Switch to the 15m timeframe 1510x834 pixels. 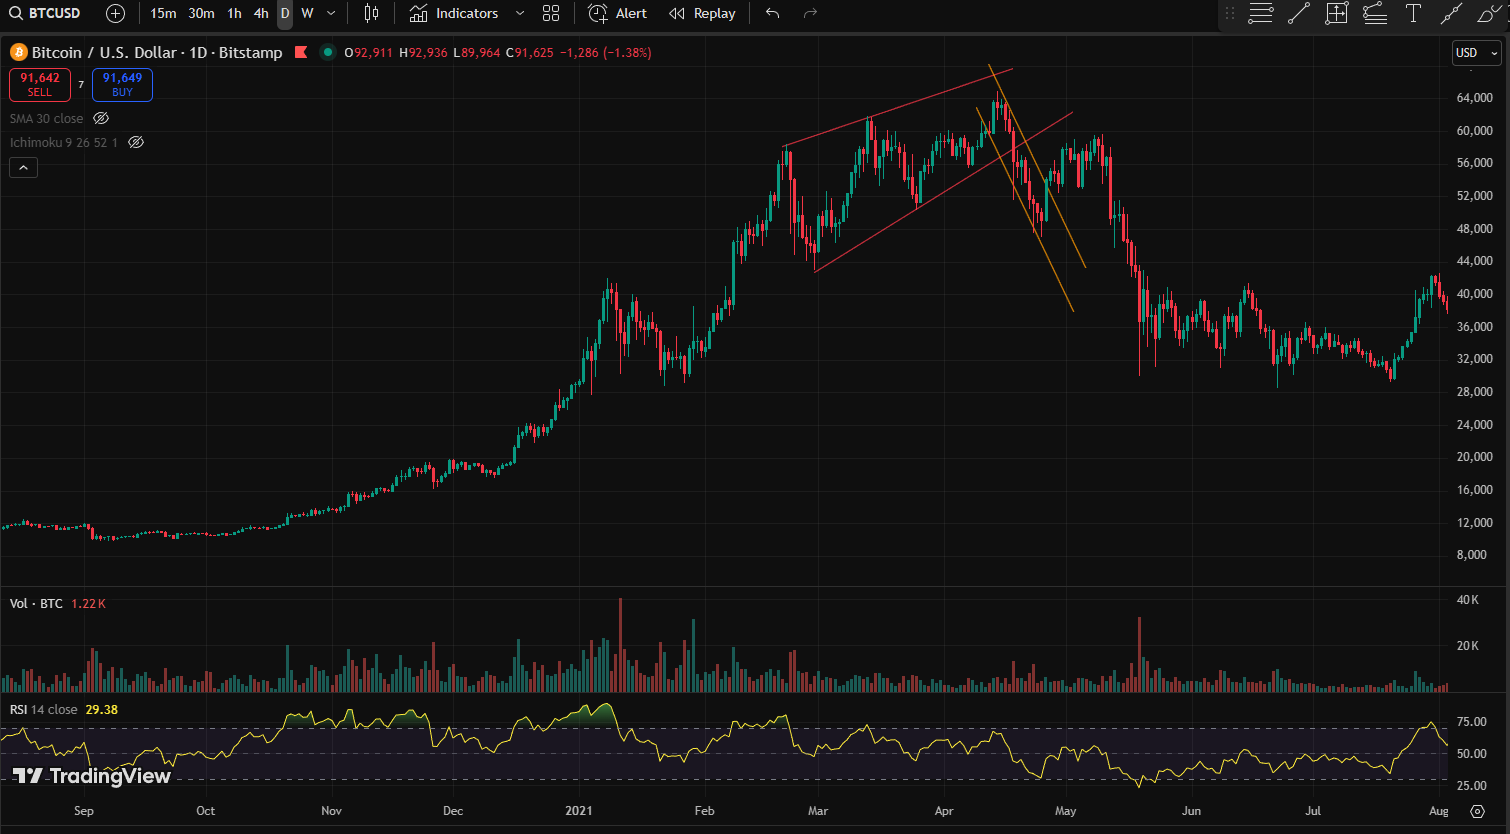point(163,13)
